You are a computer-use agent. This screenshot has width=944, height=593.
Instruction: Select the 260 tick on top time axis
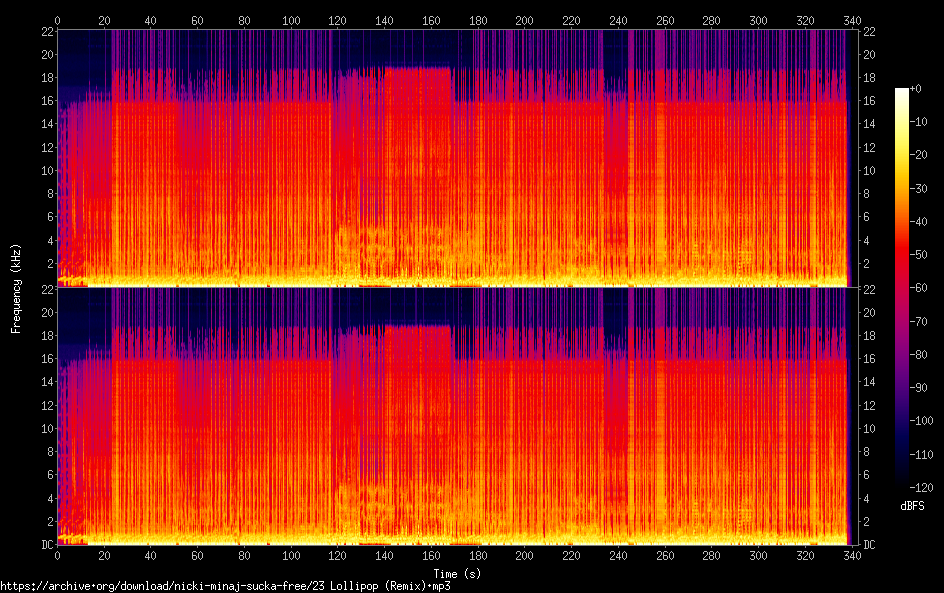pos(665,20)
